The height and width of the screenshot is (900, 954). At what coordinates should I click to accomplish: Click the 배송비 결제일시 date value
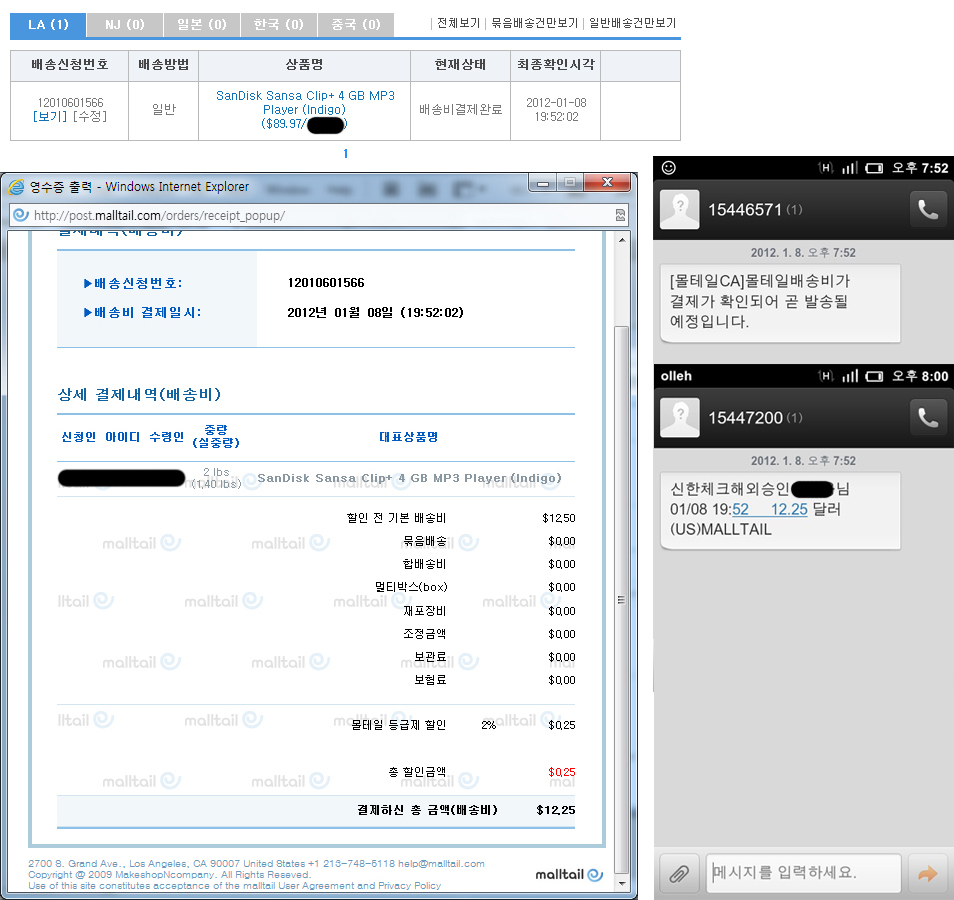click(375, 313)
